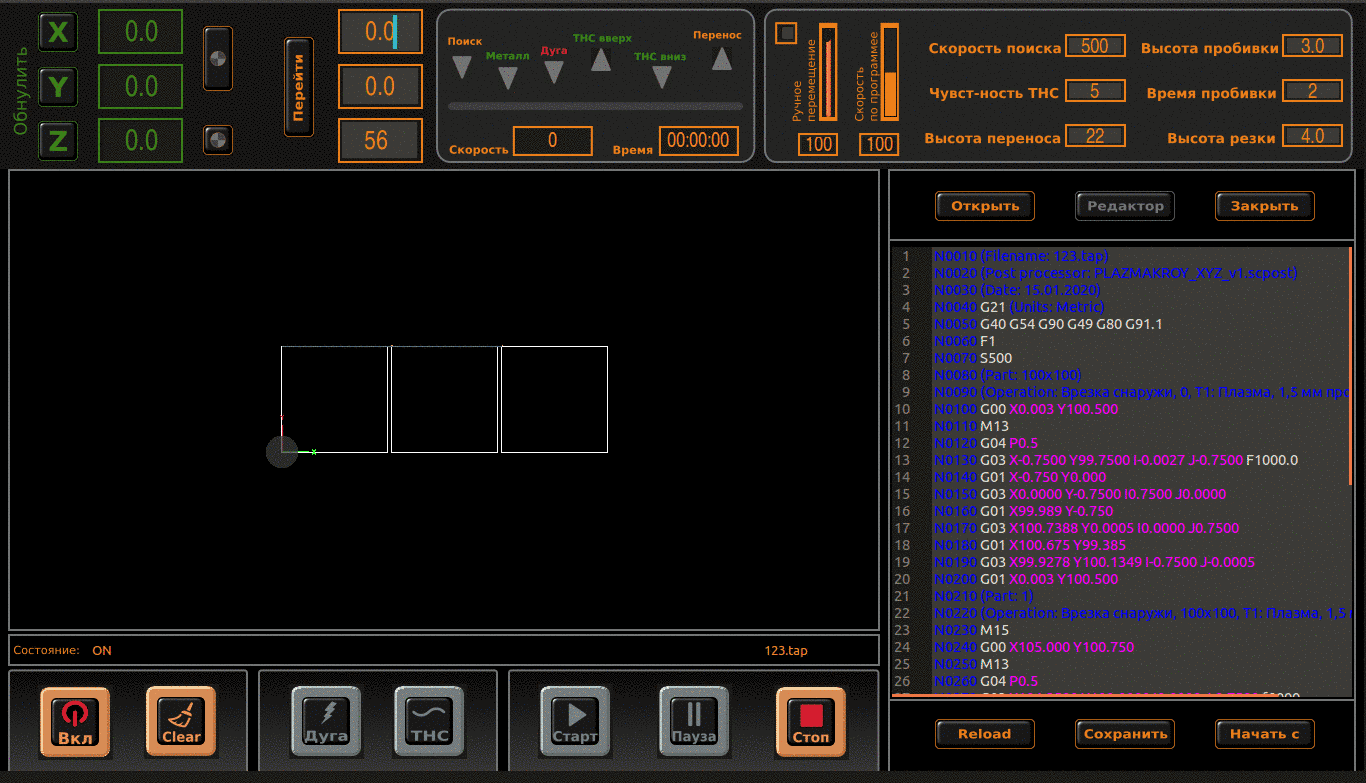The height and width of the screenshot is (783, 1366).
Task: Select G-code line N0040 G21
Action: coord(1019,307)
